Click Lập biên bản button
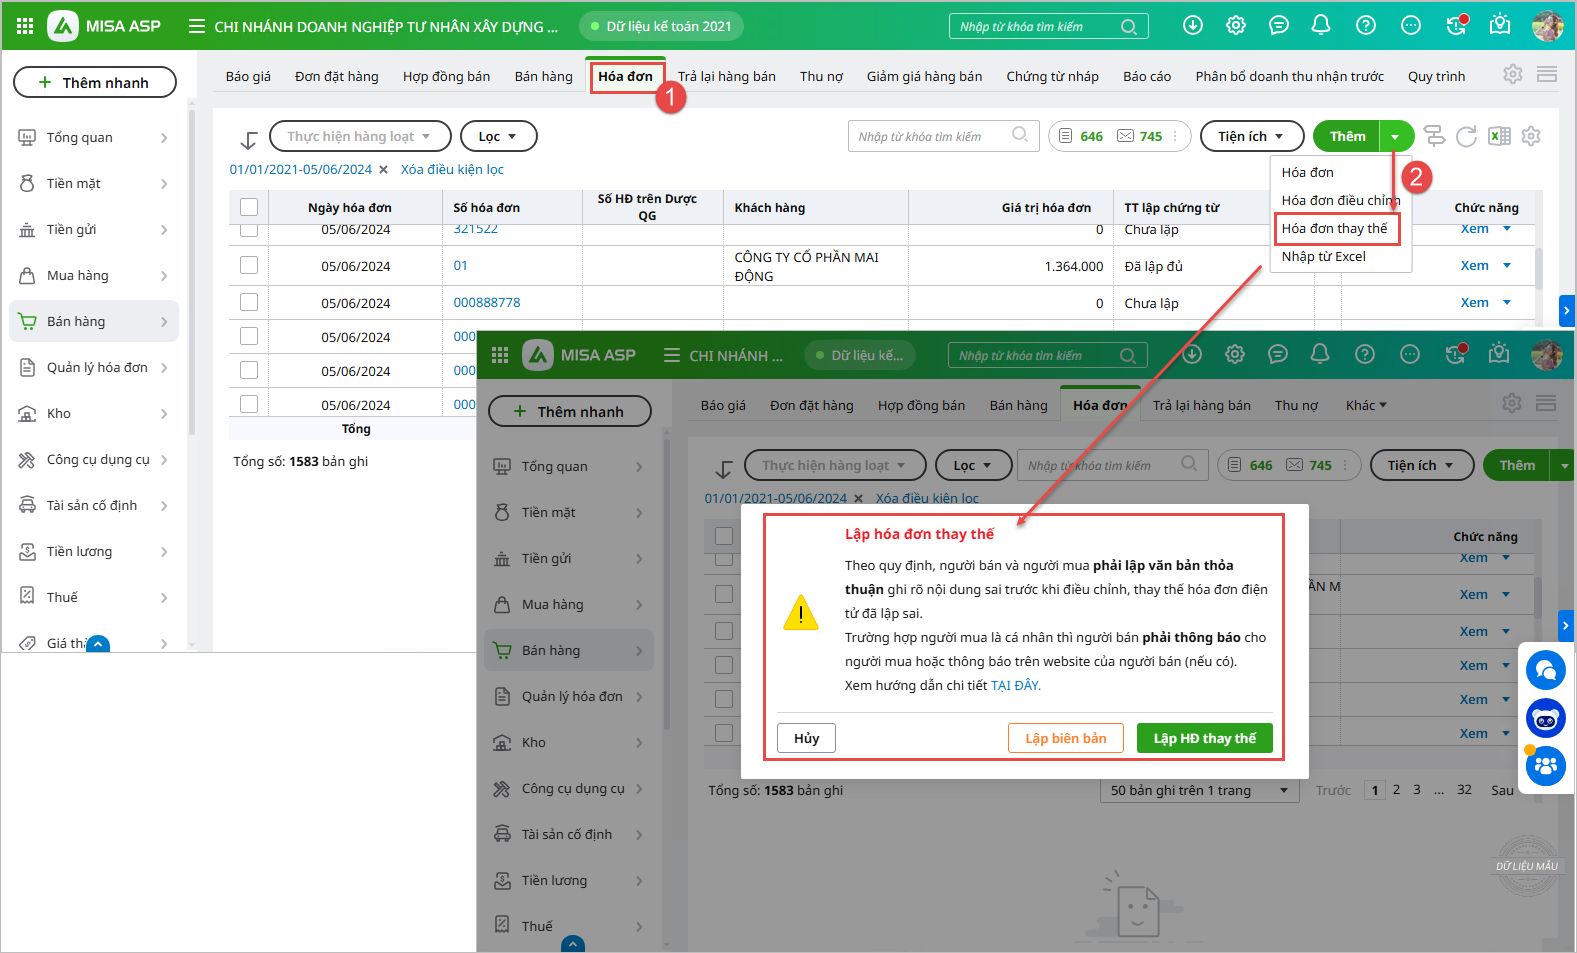The width and height of the screenshot is (1577, 953). tap(1065, 738)
